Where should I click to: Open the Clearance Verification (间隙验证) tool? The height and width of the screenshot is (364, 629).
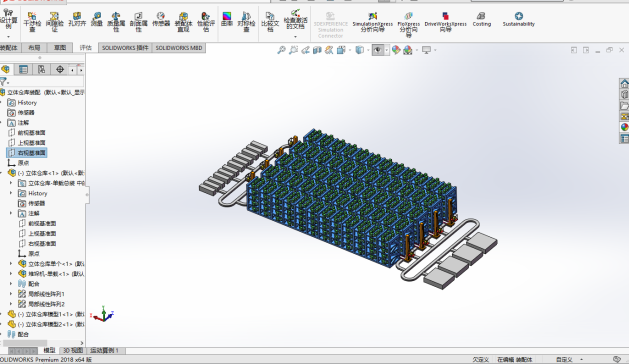pyautogui.click(x=55, y=22)
